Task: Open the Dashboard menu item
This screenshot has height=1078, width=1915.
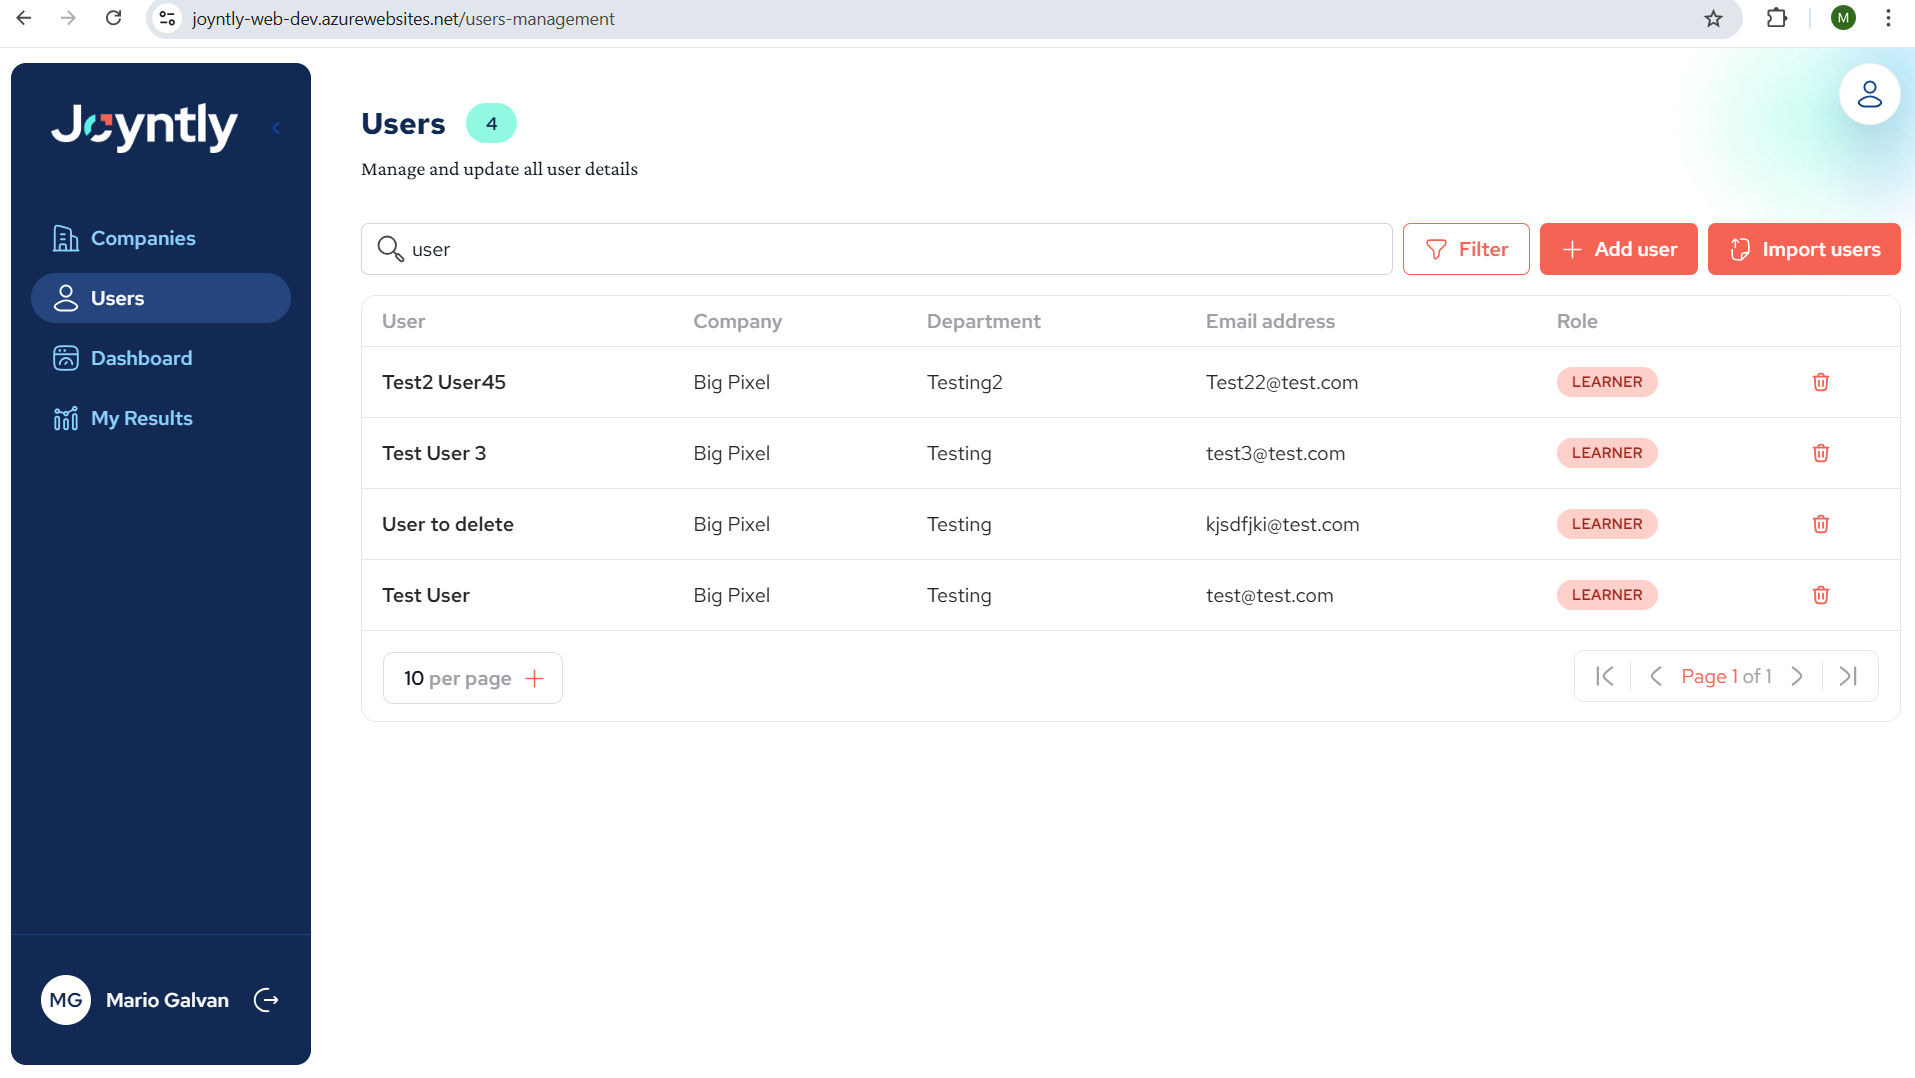Action: click(141, 358)
